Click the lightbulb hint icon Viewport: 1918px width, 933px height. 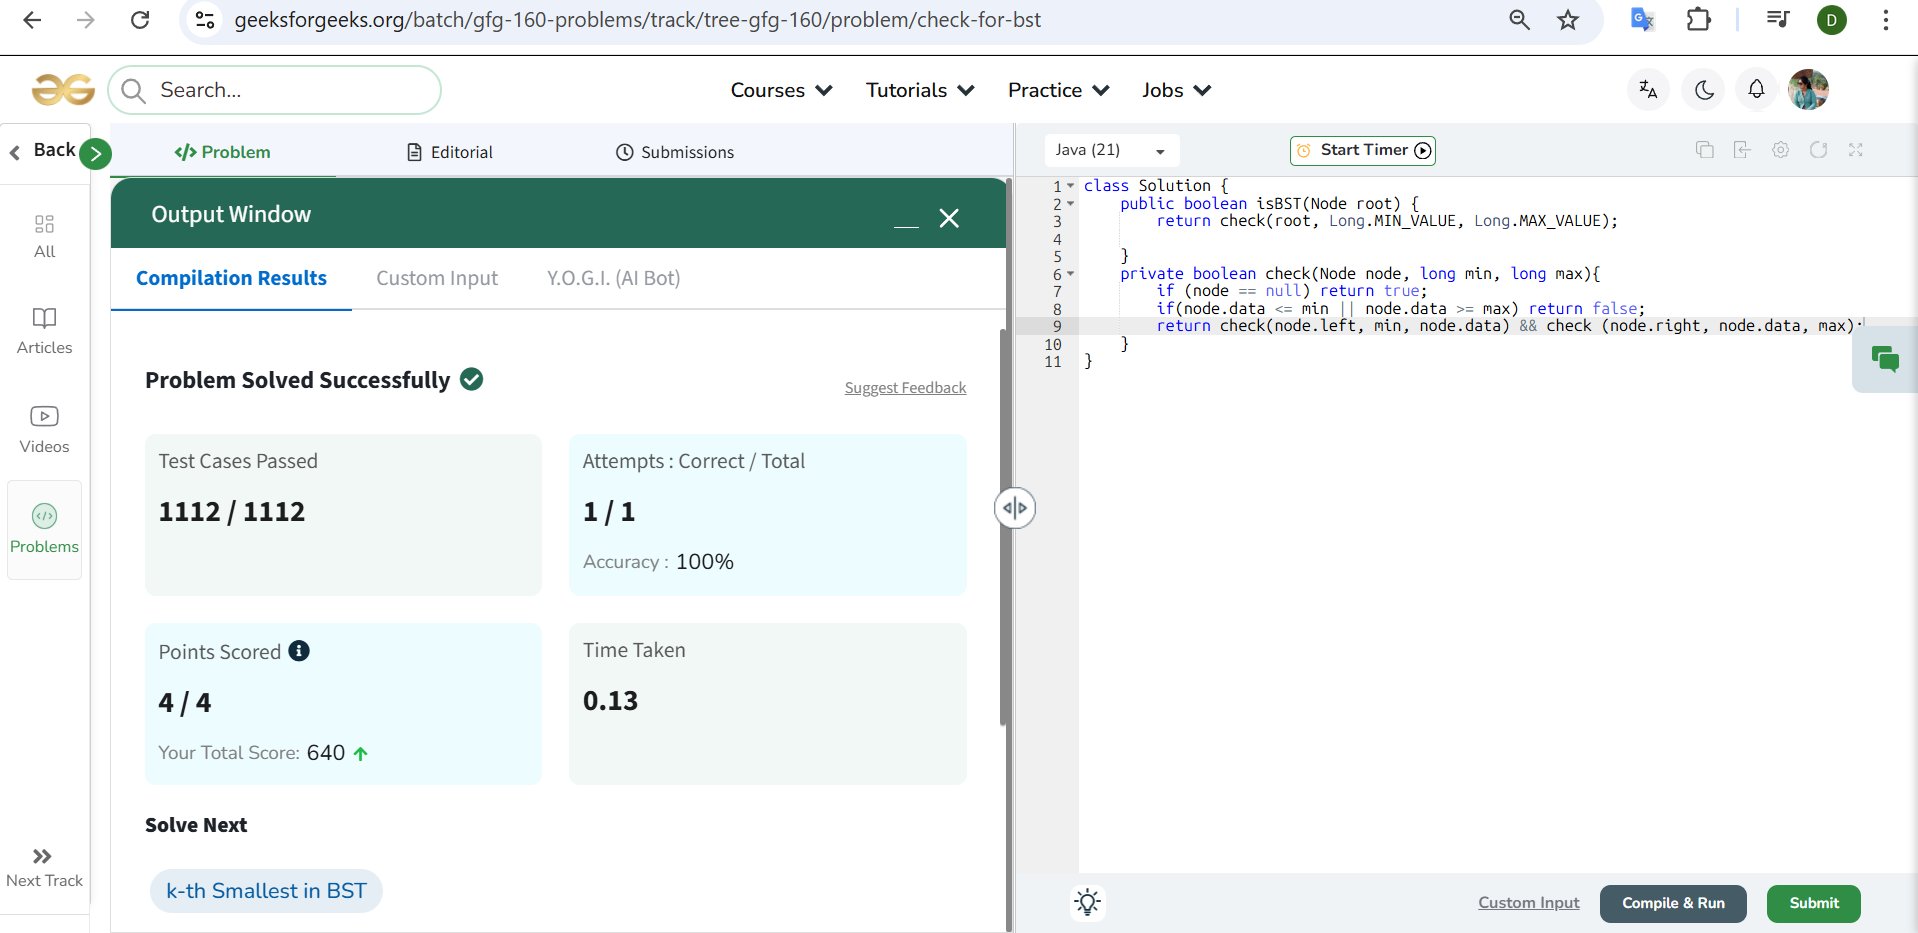[1087, 902]
